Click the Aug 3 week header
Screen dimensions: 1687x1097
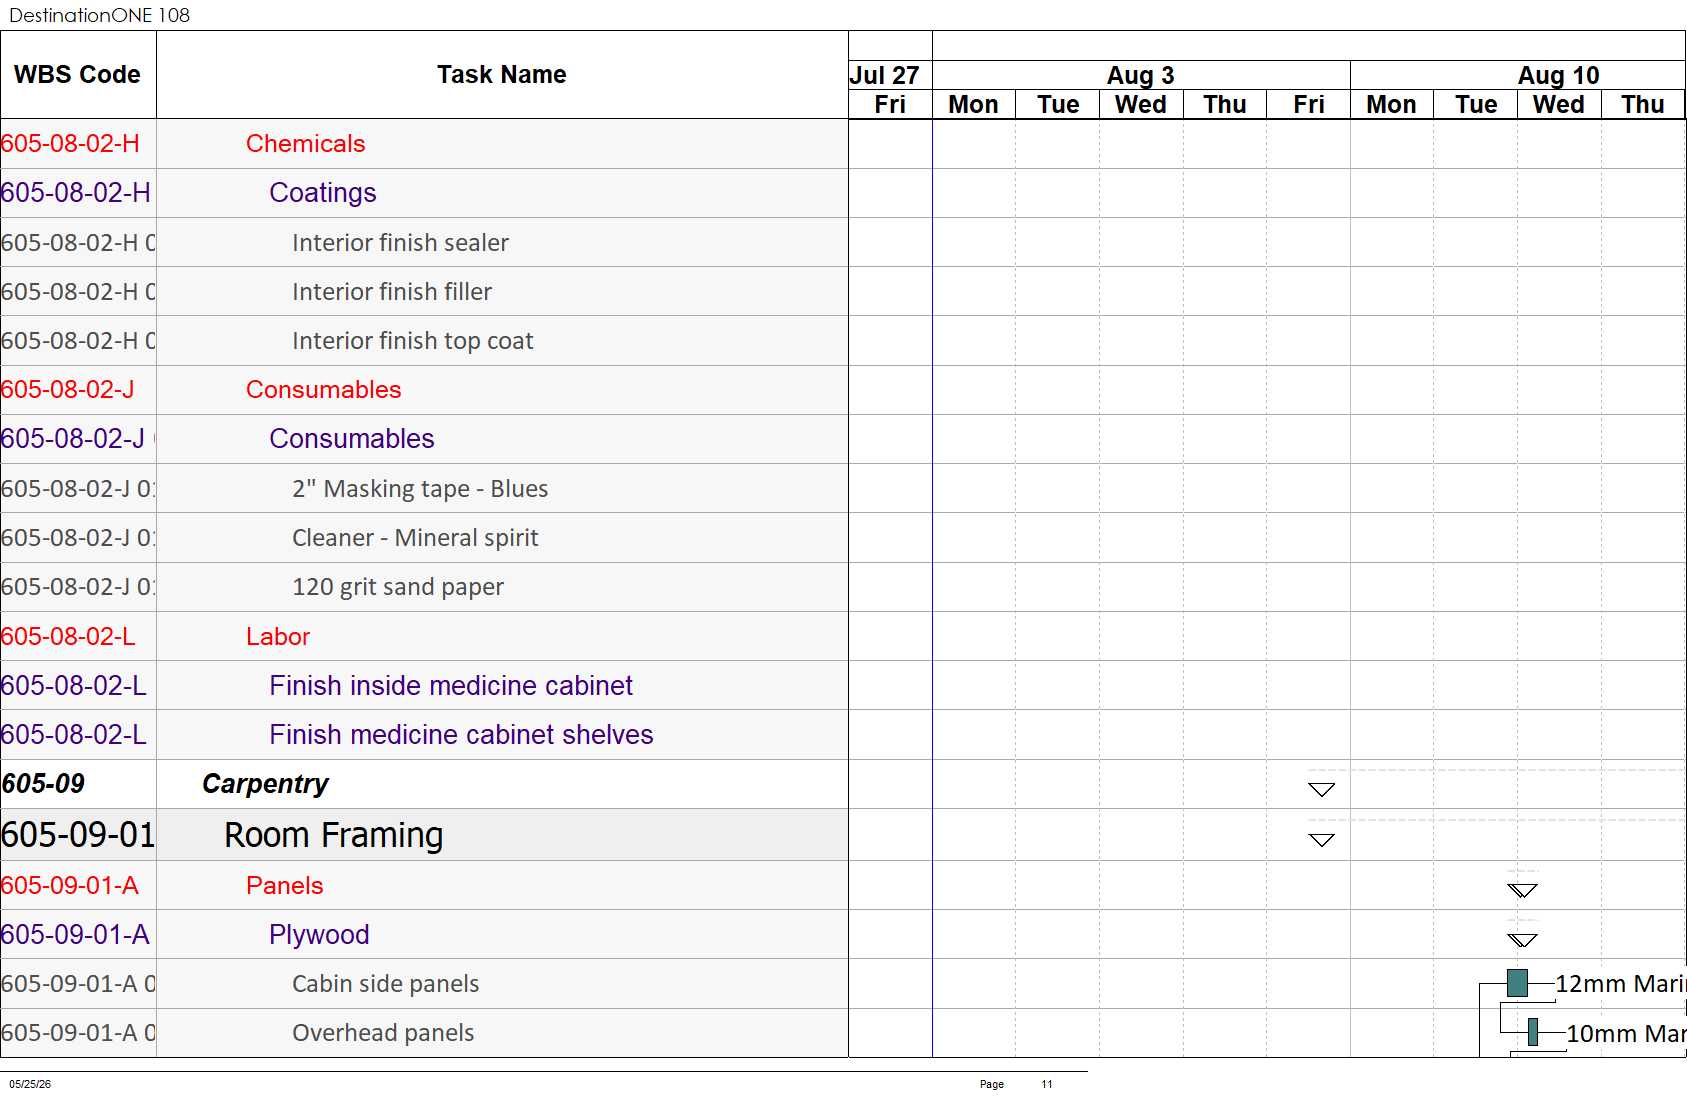point(1141,76)
